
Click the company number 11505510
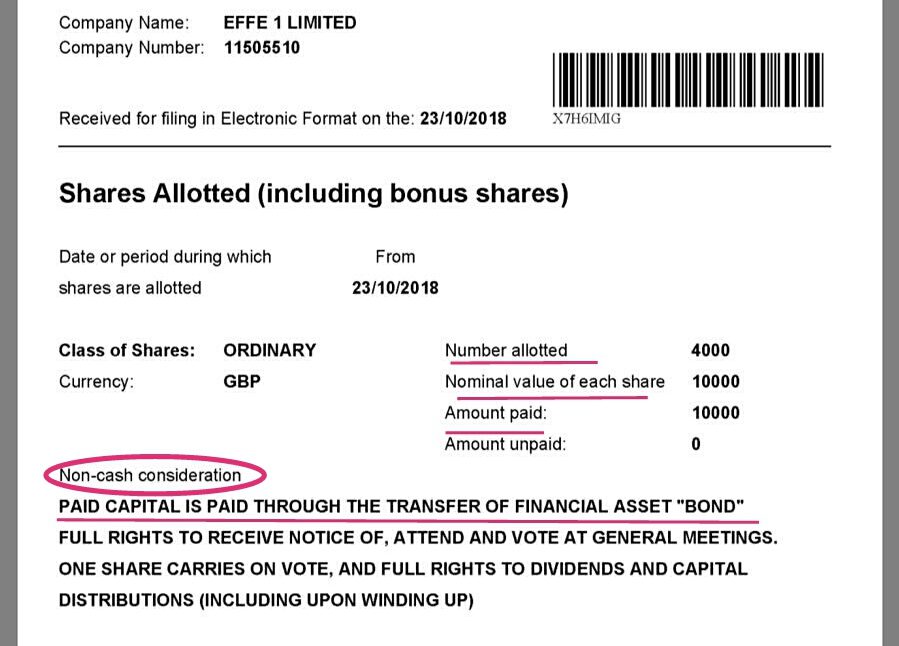pyautogui.click(x=263, y=47)
